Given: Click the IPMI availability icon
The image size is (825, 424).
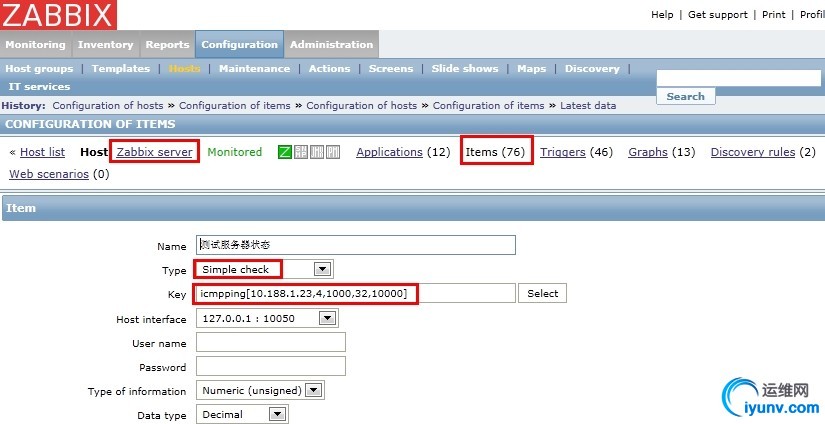Looking at the screenshot, I should (x=333, y=153).
